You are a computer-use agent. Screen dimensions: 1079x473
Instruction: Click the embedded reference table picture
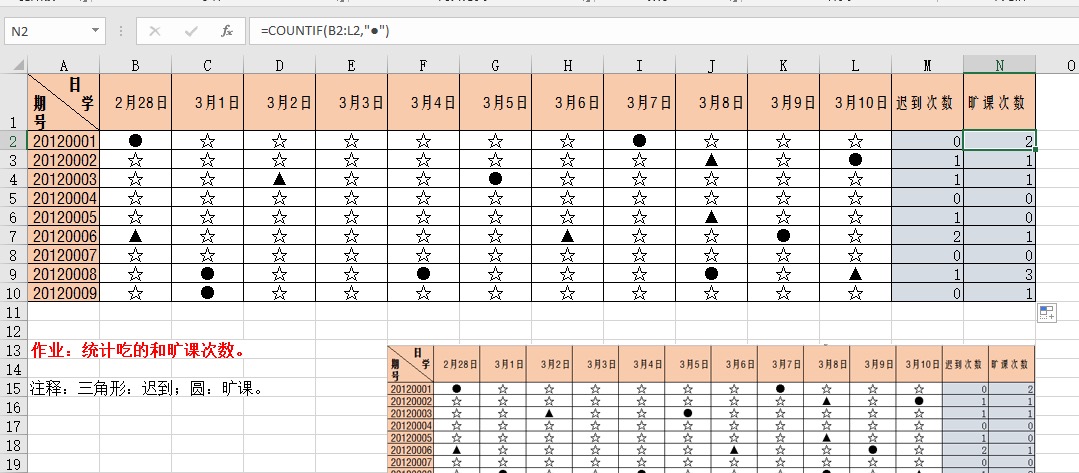click(711, 409)
